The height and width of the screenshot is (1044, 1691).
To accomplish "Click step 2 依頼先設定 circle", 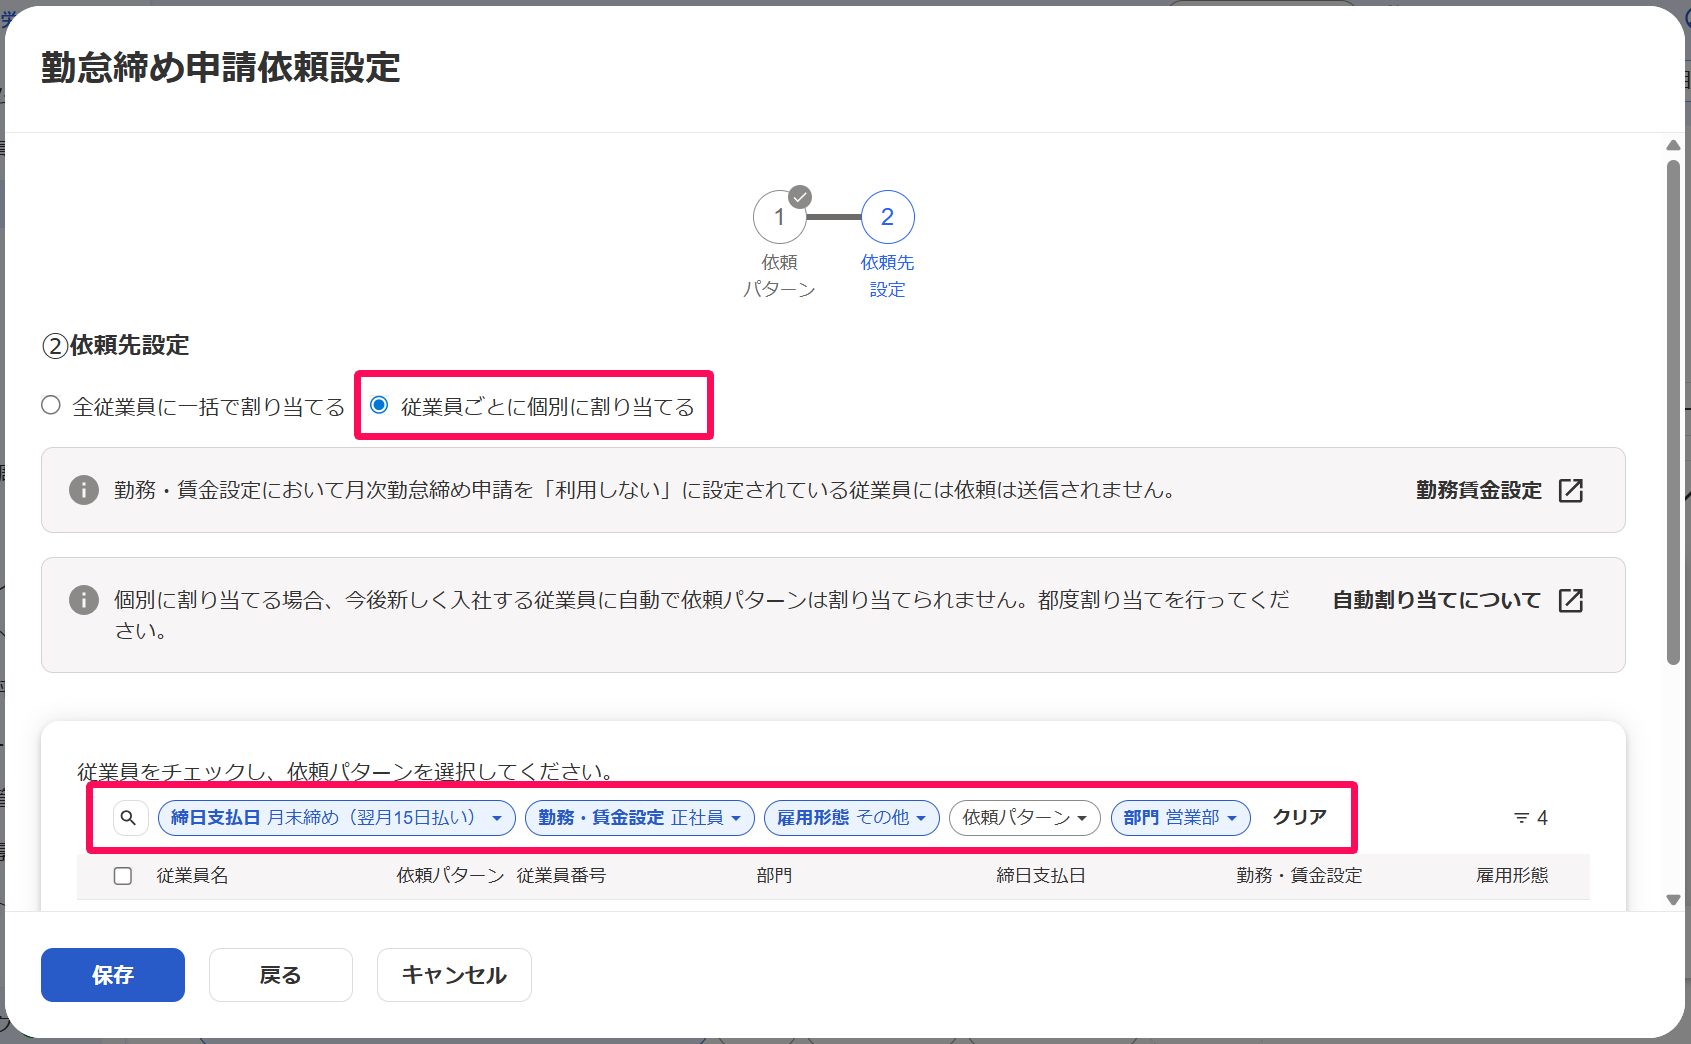I will [x=888, y=217].
